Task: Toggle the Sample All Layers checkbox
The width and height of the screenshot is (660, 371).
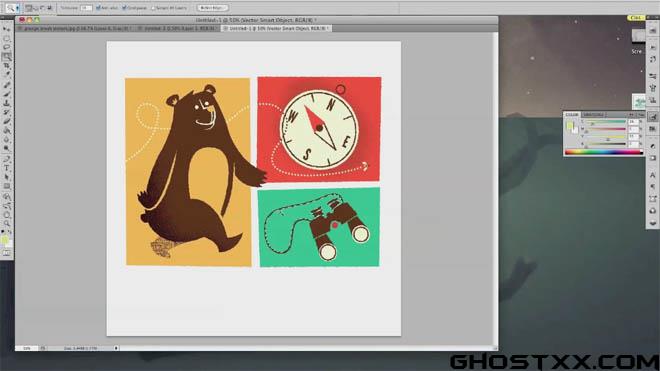Action: pos(153,8)
